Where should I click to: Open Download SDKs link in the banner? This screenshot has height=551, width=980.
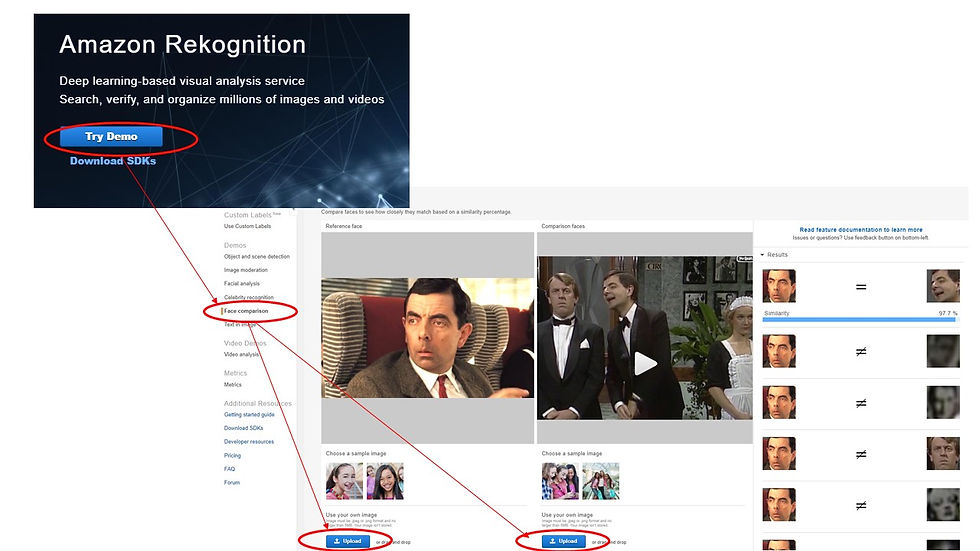pos(112,161)
